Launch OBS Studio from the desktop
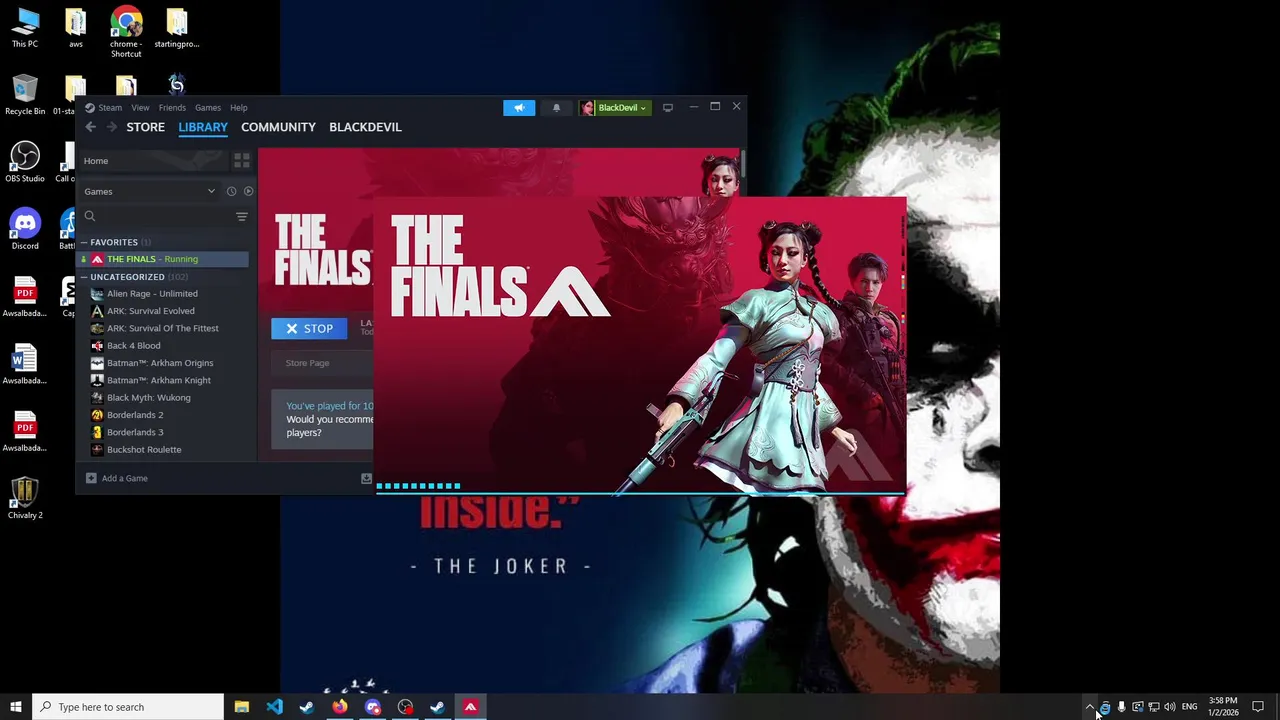This screenshot has height=720, width=1280. click(25, 162)
